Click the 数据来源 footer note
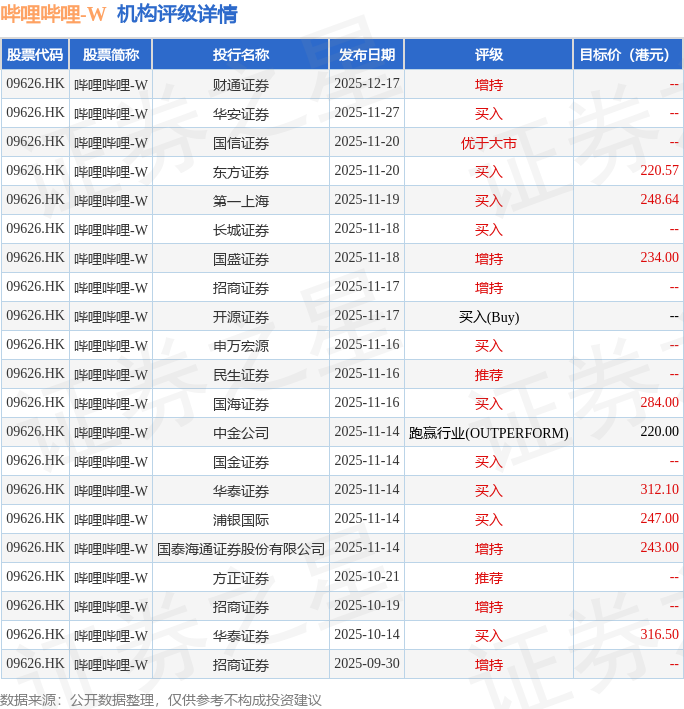 [x=161, y=700]
